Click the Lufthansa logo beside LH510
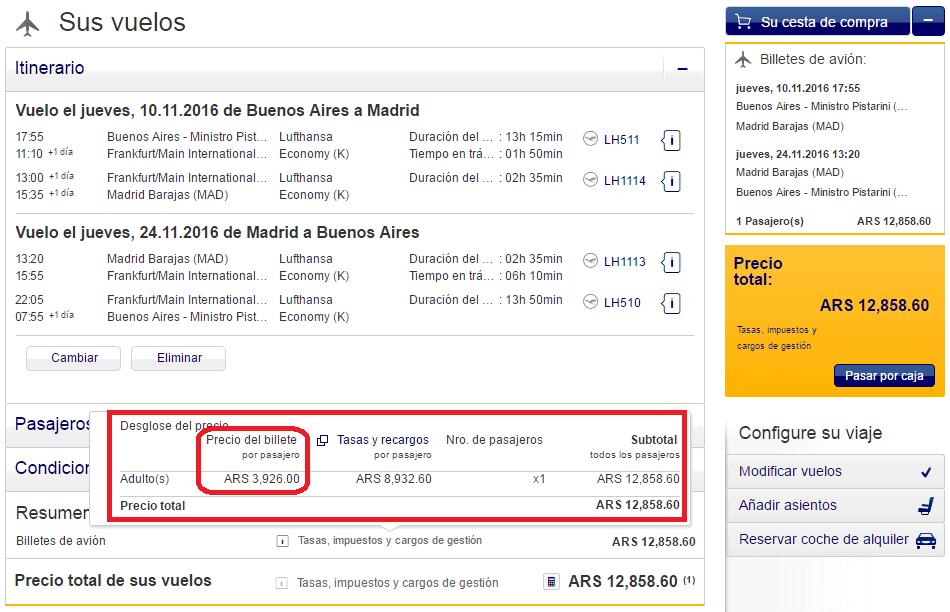The height and width of the screenshot is (612, 950). click(590, 302)
